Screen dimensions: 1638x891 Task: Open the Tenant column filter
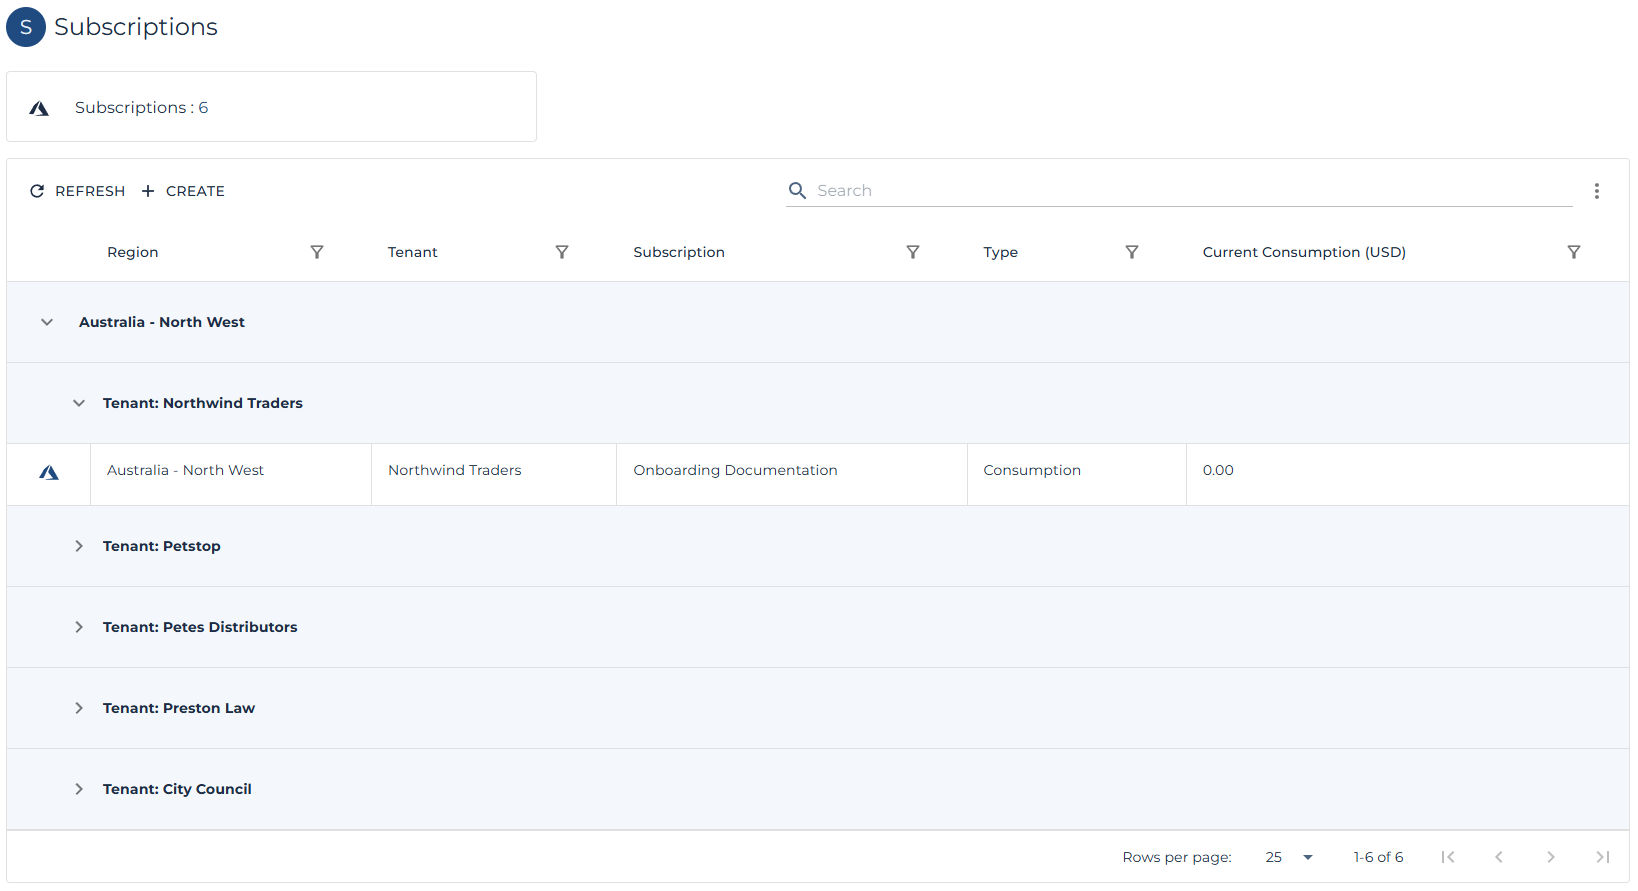pos(562,252)
